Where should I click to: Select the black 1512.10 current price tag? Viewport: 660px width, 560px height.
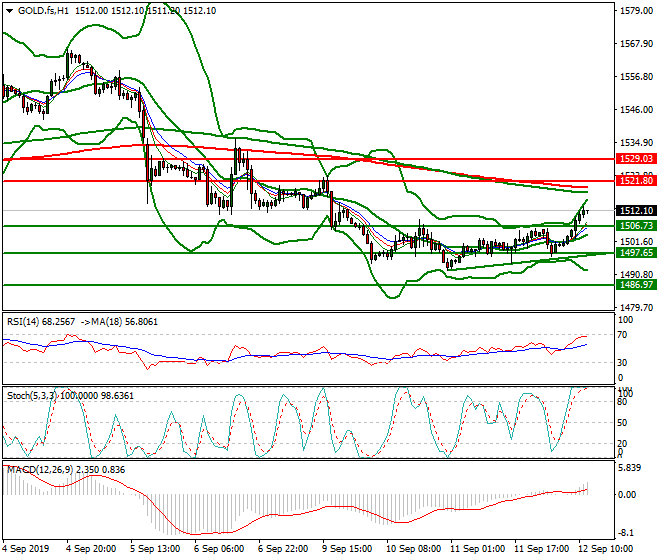[634, 211]
